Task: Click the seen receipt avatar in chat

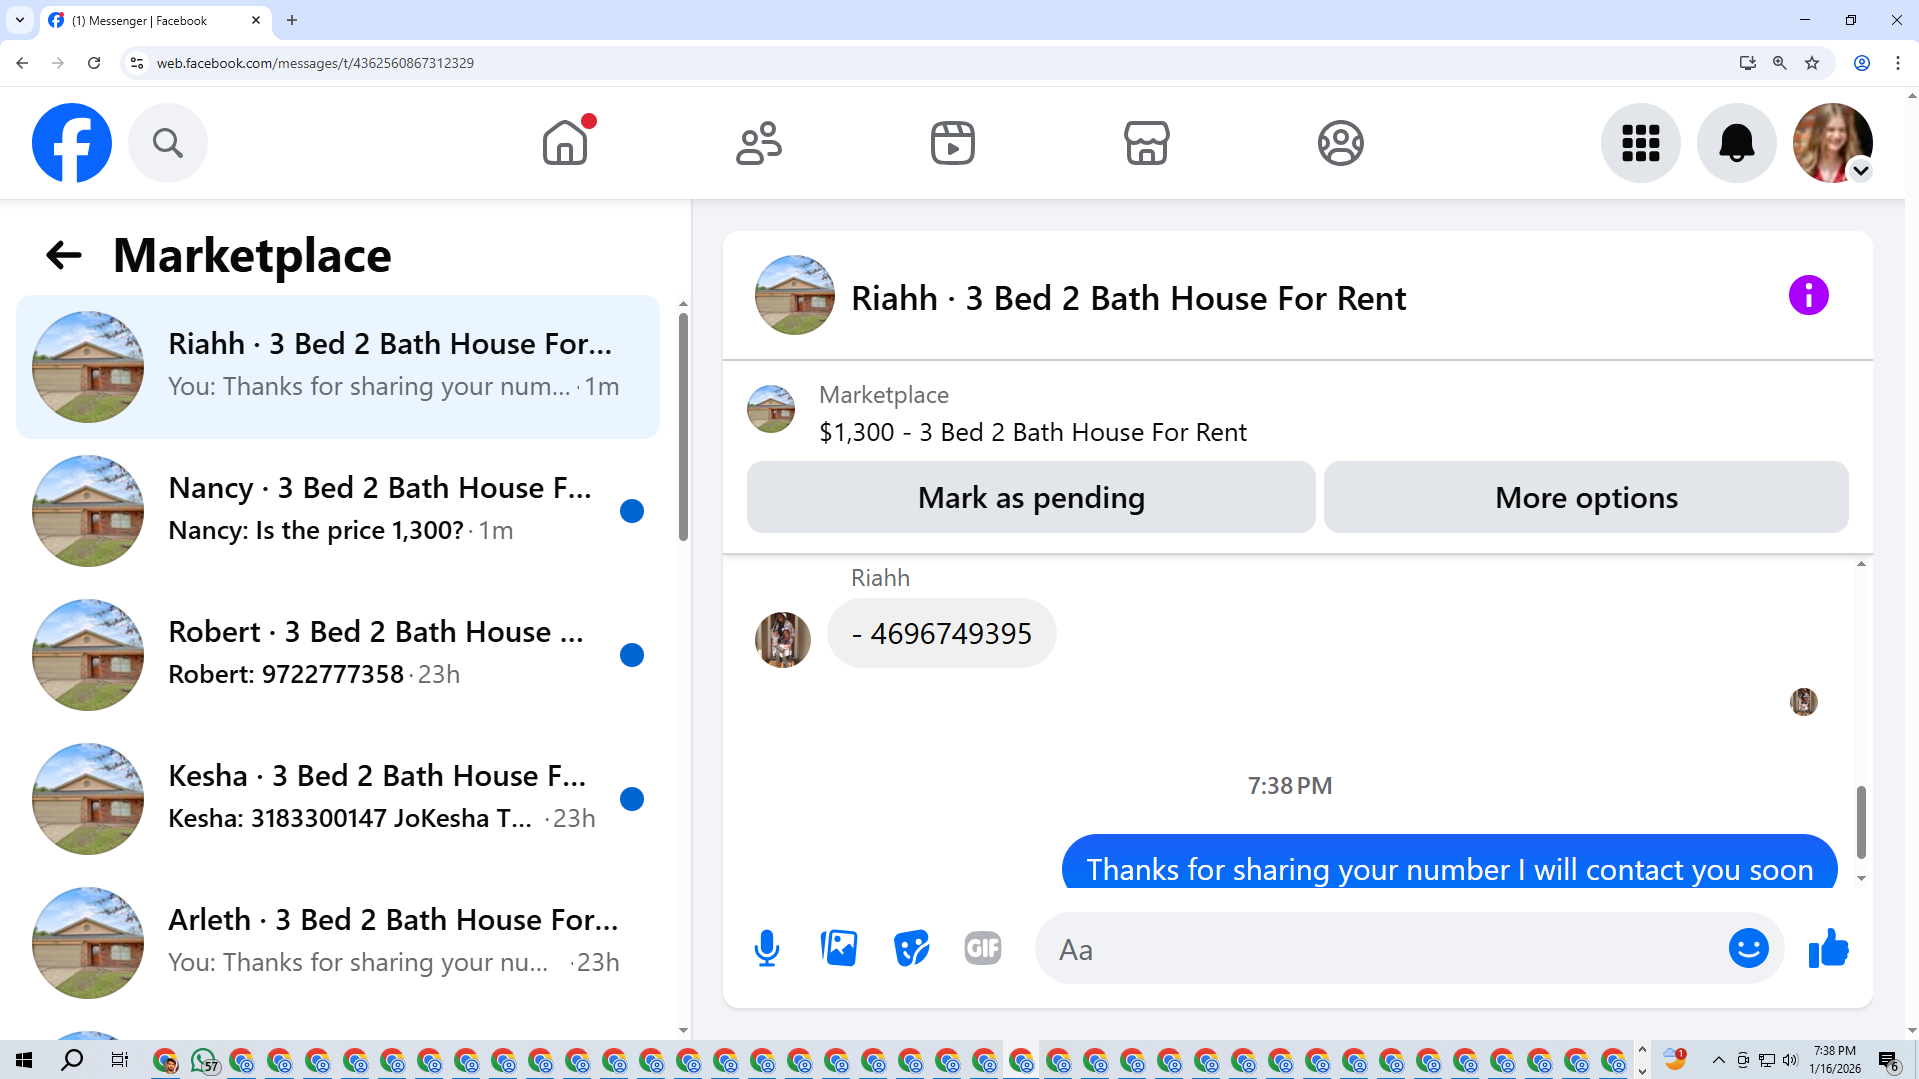Action: coord(1804,702)
